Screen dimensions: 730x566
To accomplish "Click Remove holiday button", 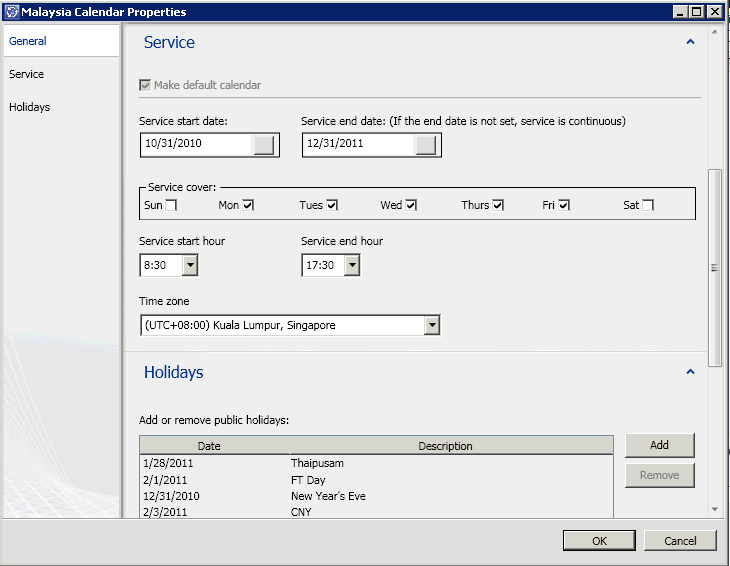I will (x=660, y=475).
